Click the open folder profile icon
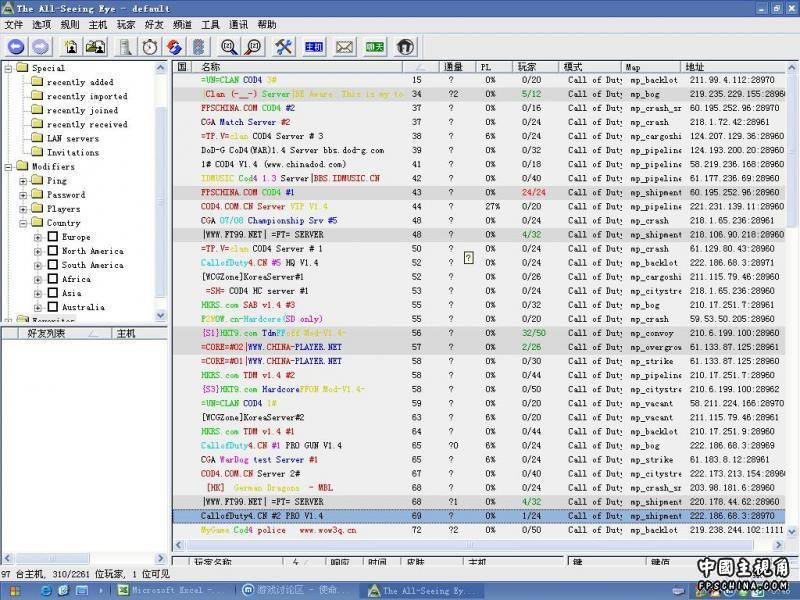This screenshot has height=600, width=800. pos(95,47)
